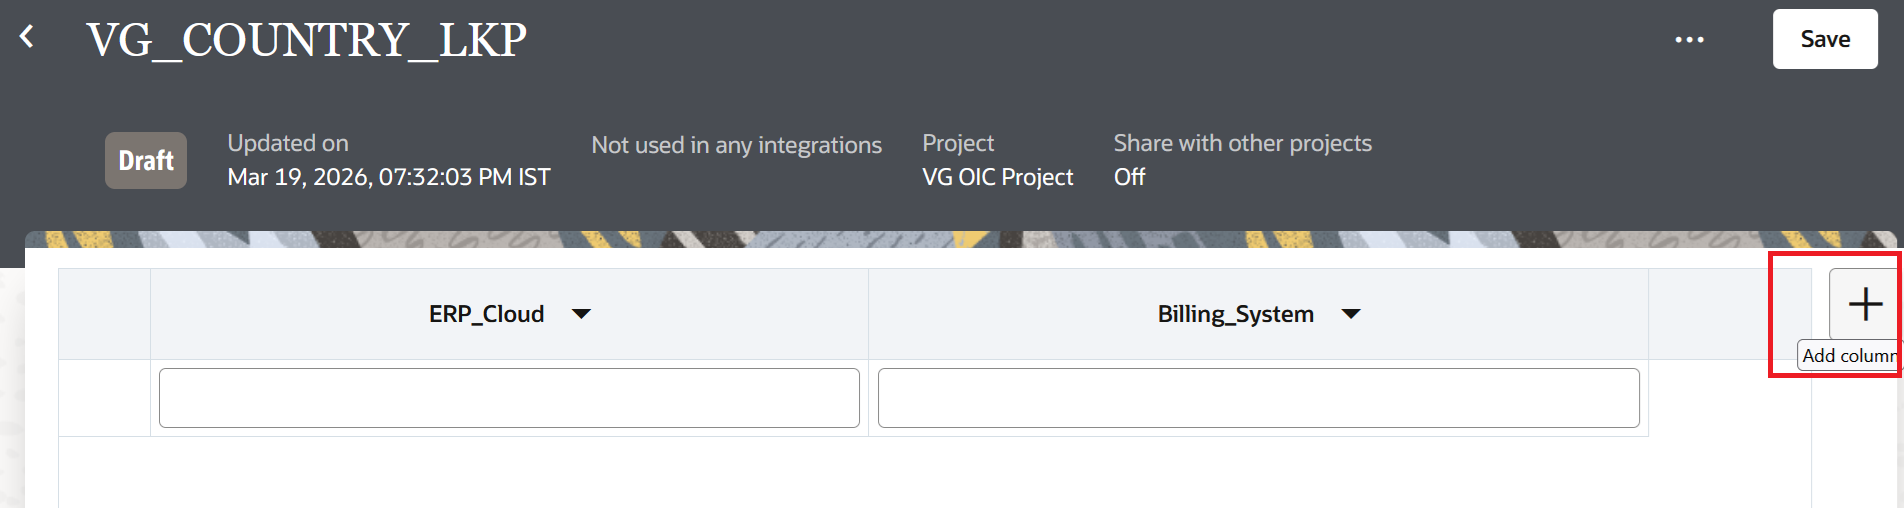Click the Share with other projects Off value

(1129, 177)
